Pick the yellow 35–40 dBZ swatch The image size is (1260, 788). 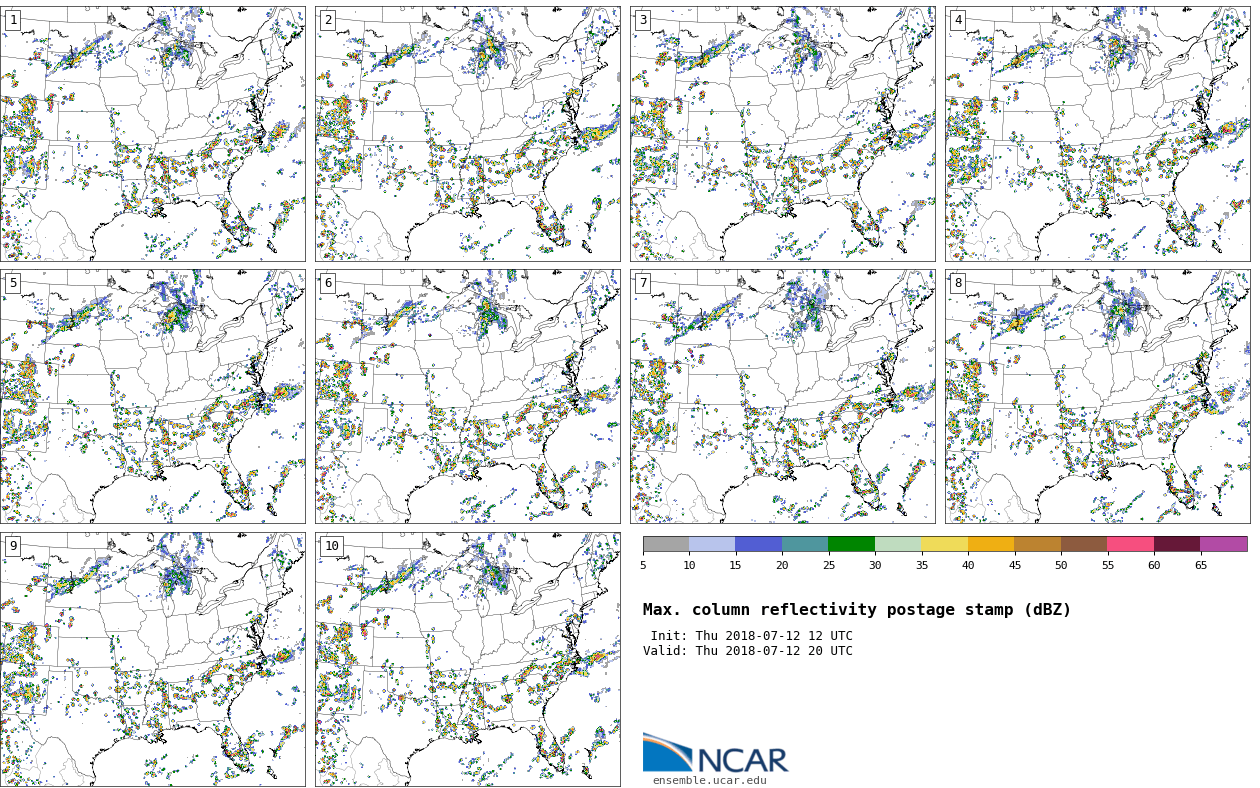(944, 544)
